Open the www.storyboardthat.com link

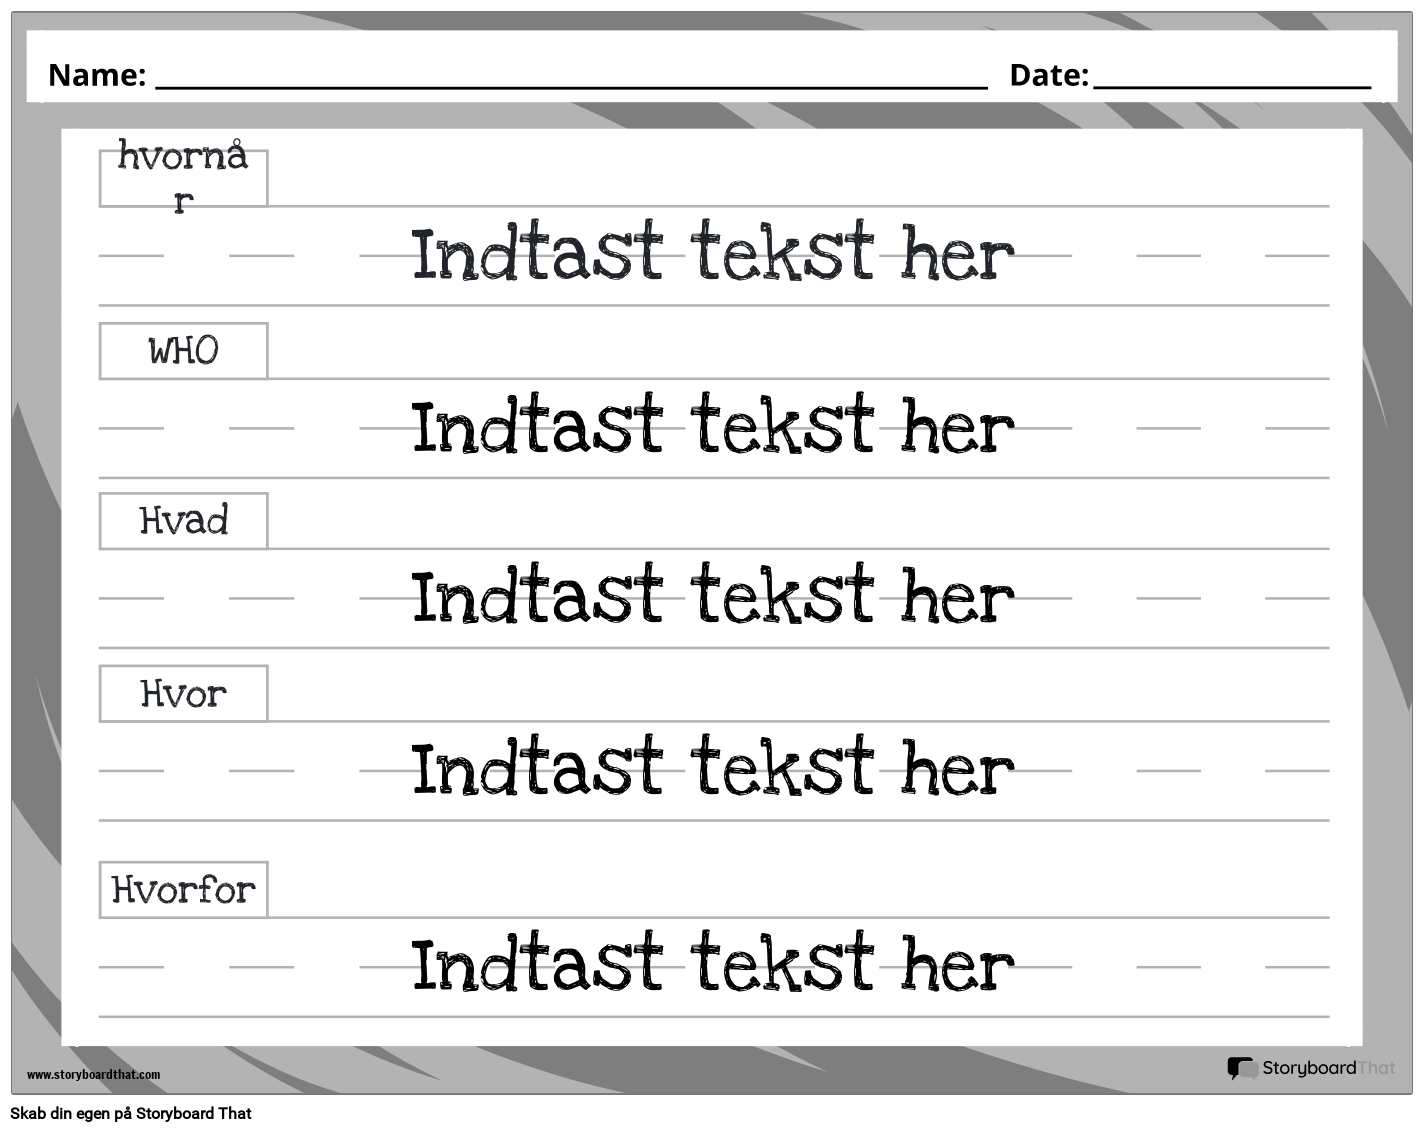(93, 1075)
